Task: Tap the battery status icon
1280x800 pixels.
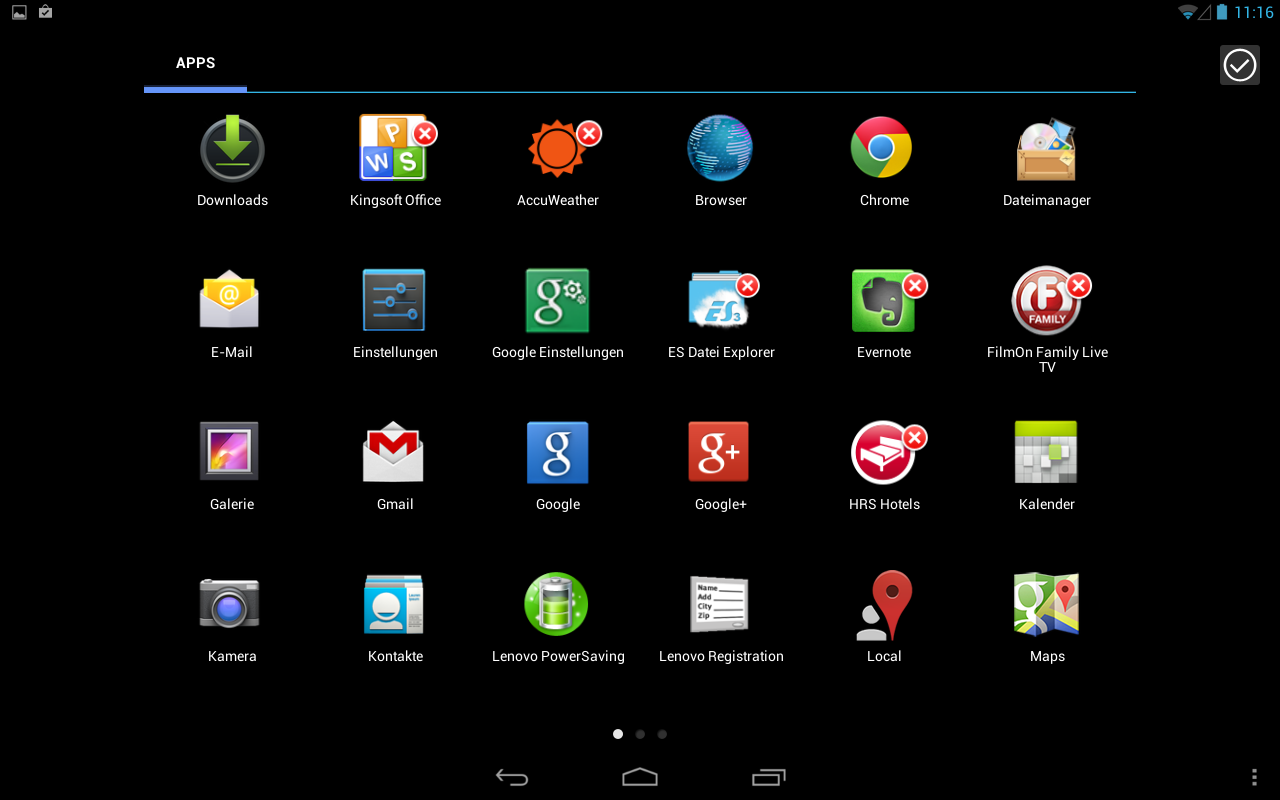Action: click(x=1222, y=12)
